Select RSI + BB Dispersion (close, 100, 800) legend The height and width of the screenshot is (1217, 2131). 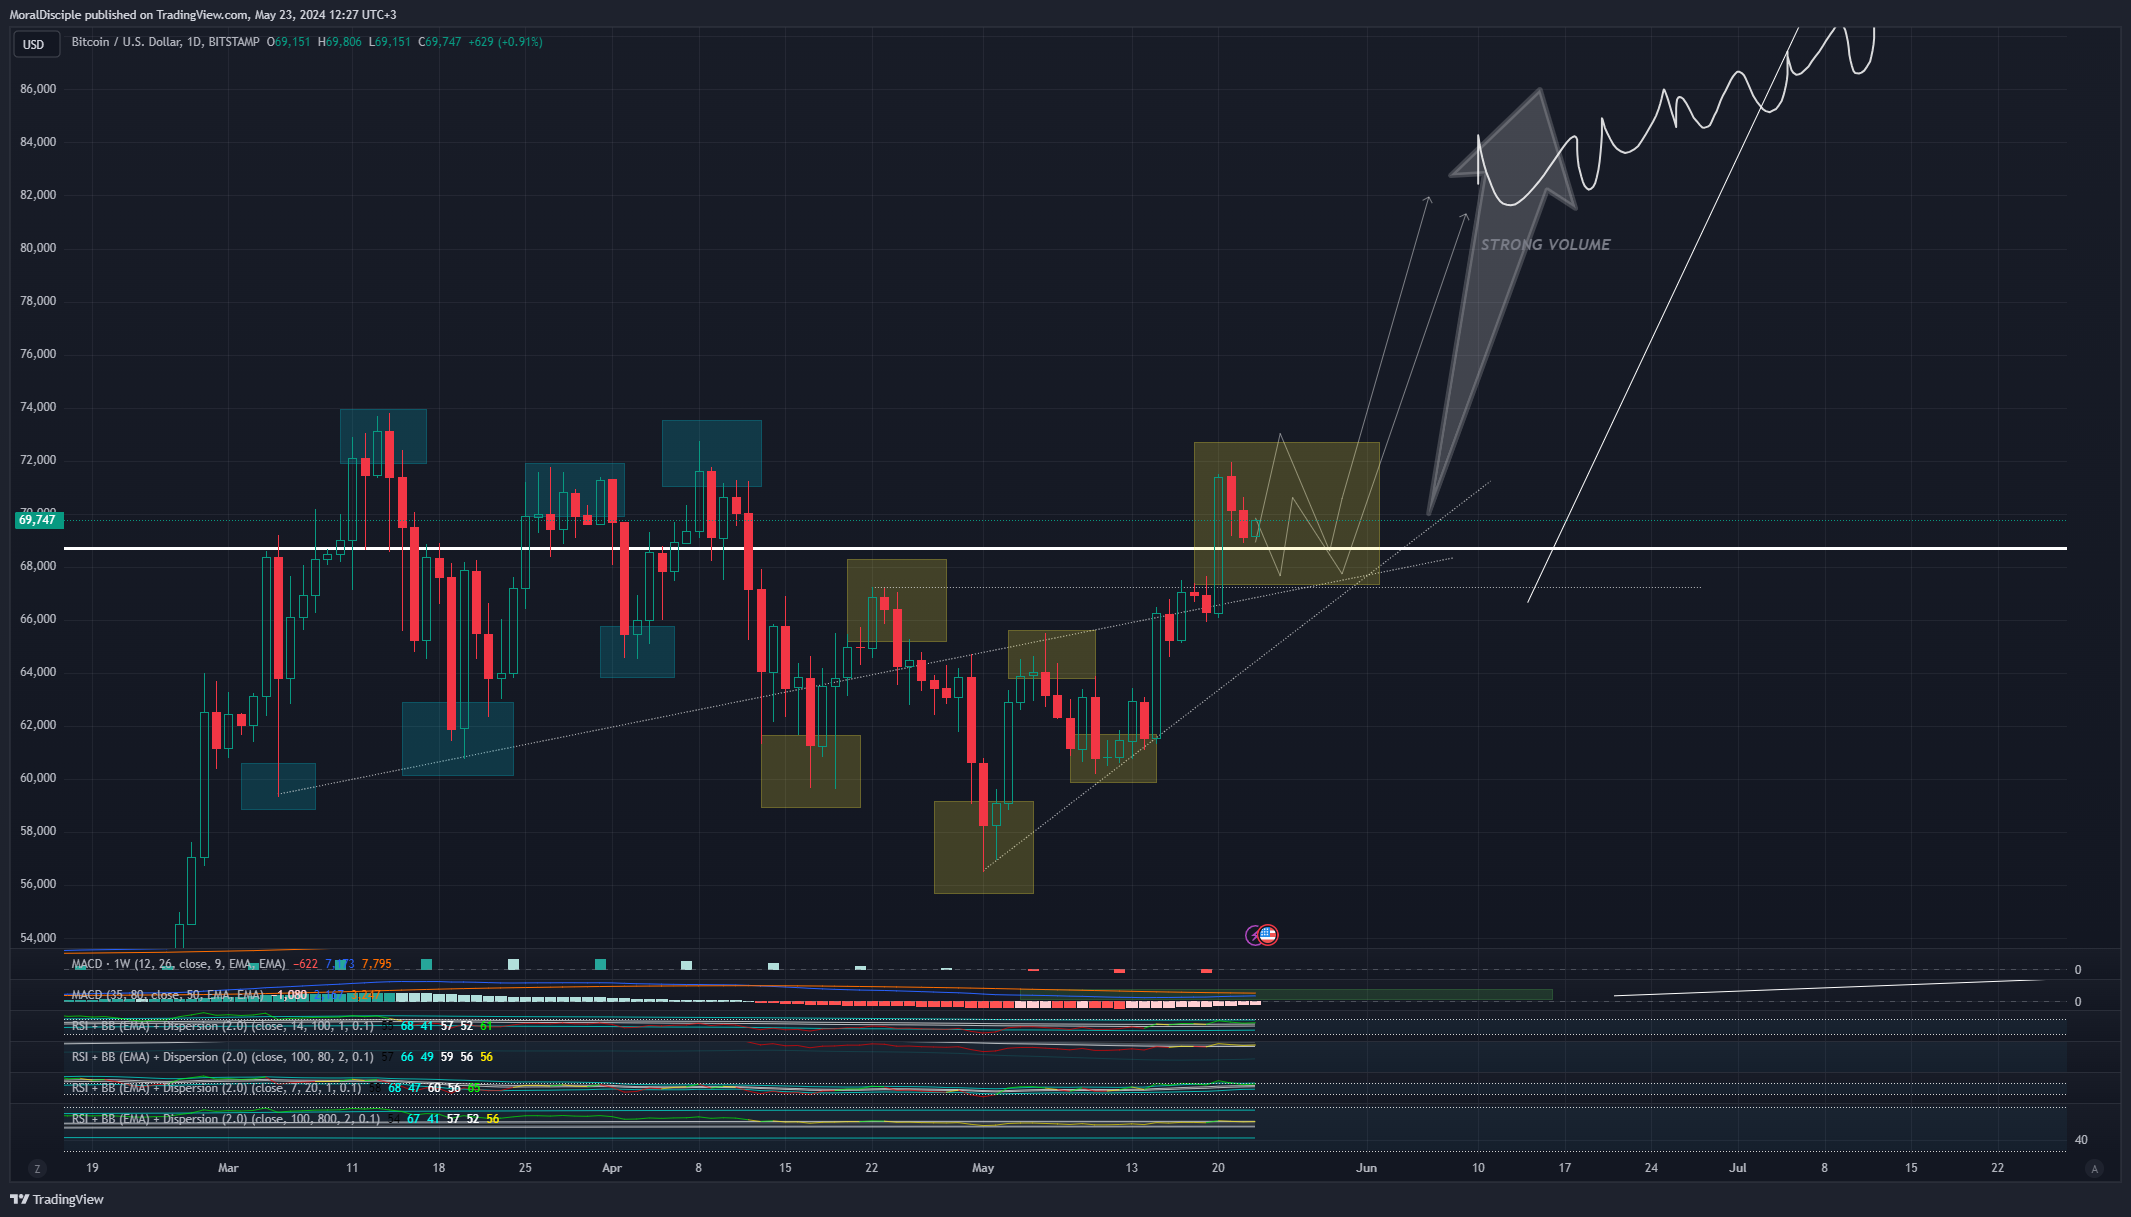[226, 1119]
